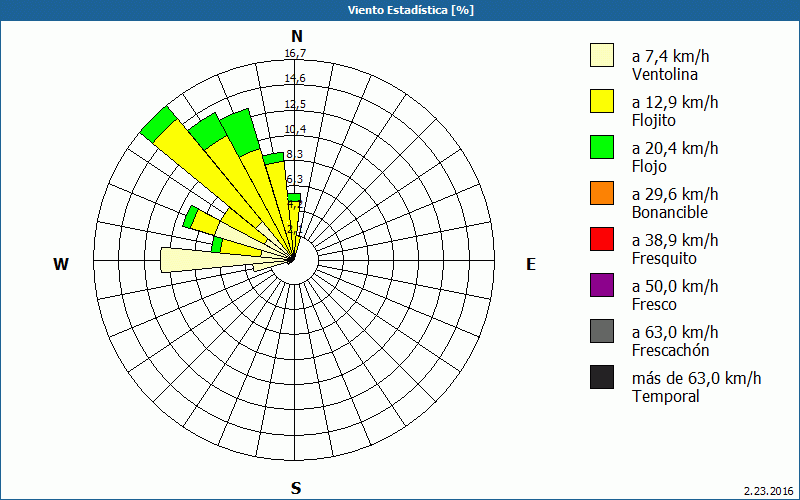The image size is (800, 500).
Task: Click the Ventolina pale yellow legend swatch
Action: (602, 55)
